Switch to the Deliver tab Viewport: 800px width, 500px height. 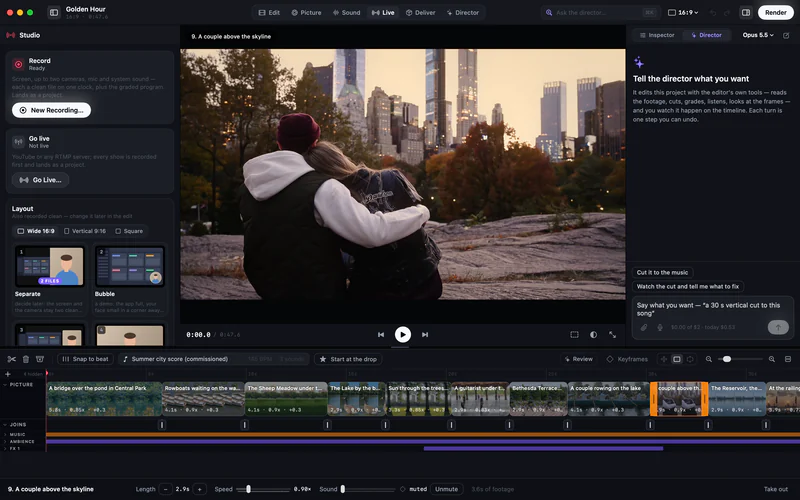(420, 12)
